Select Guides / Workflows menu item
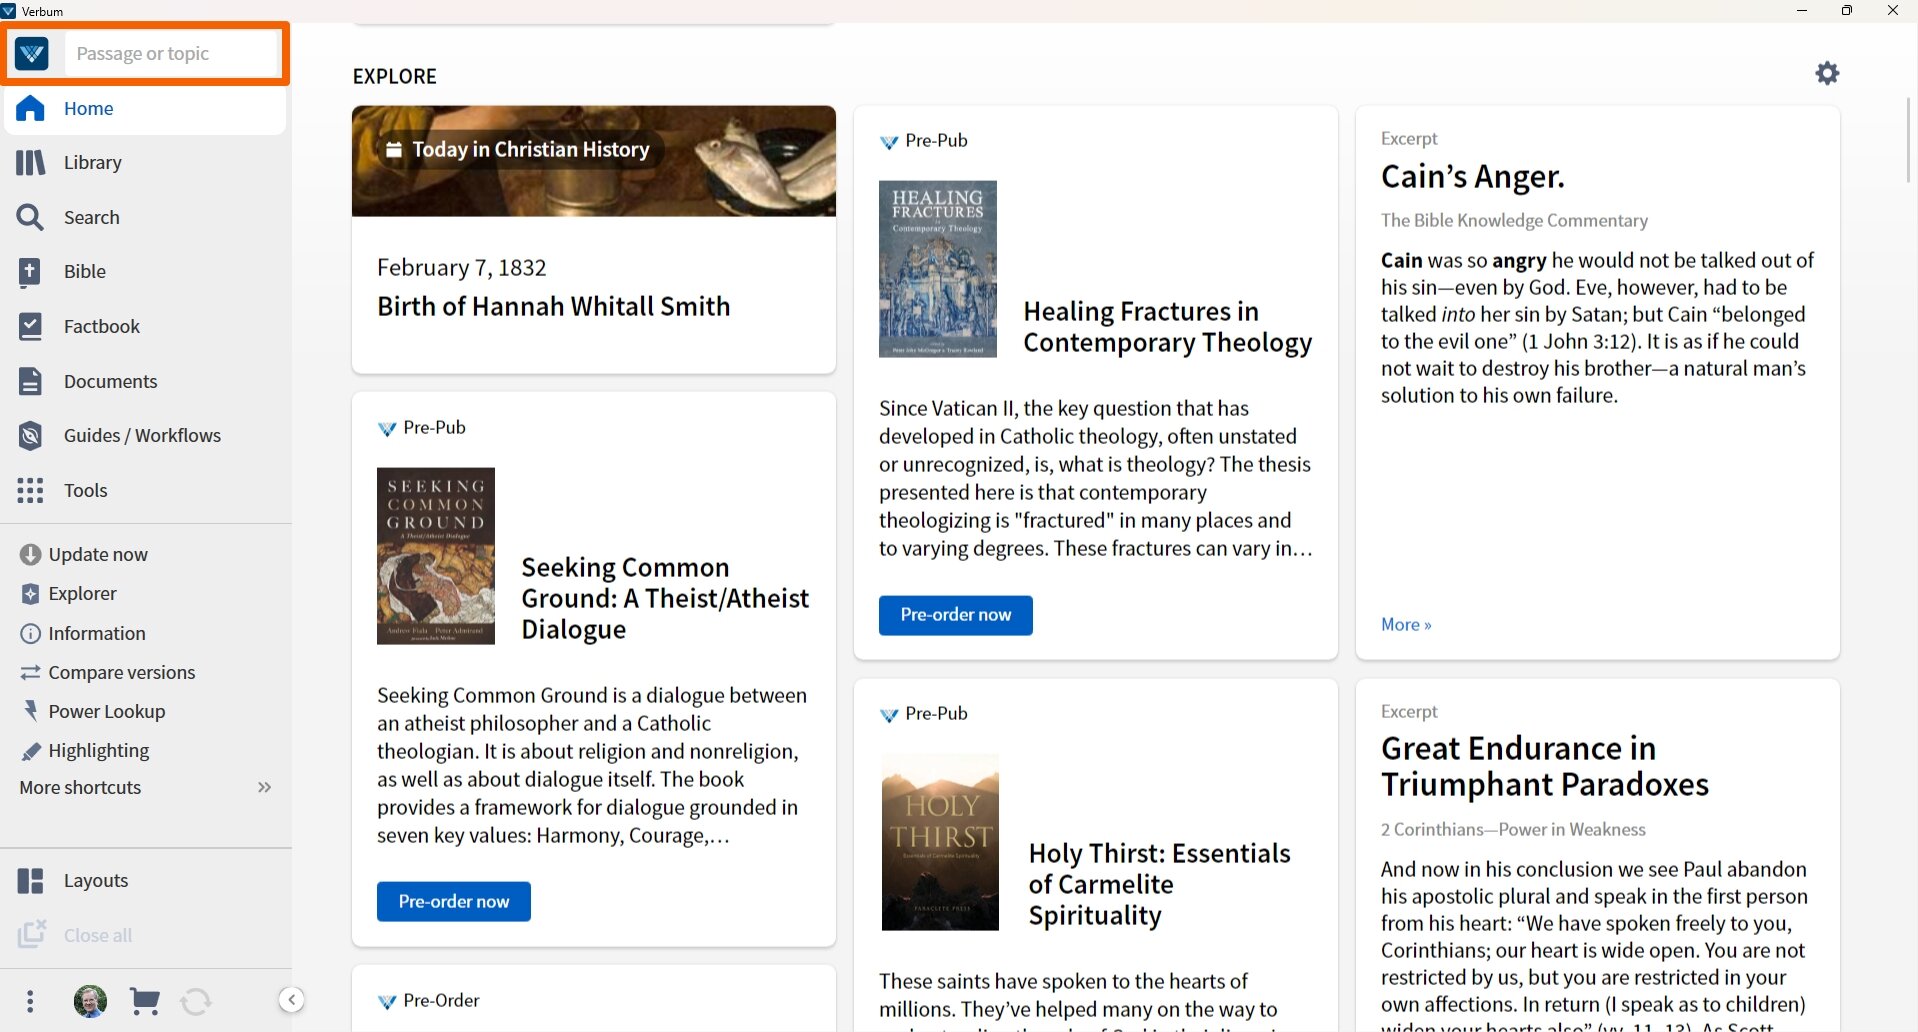The height and width of the screenshot is (1032, 1918). 142,436
